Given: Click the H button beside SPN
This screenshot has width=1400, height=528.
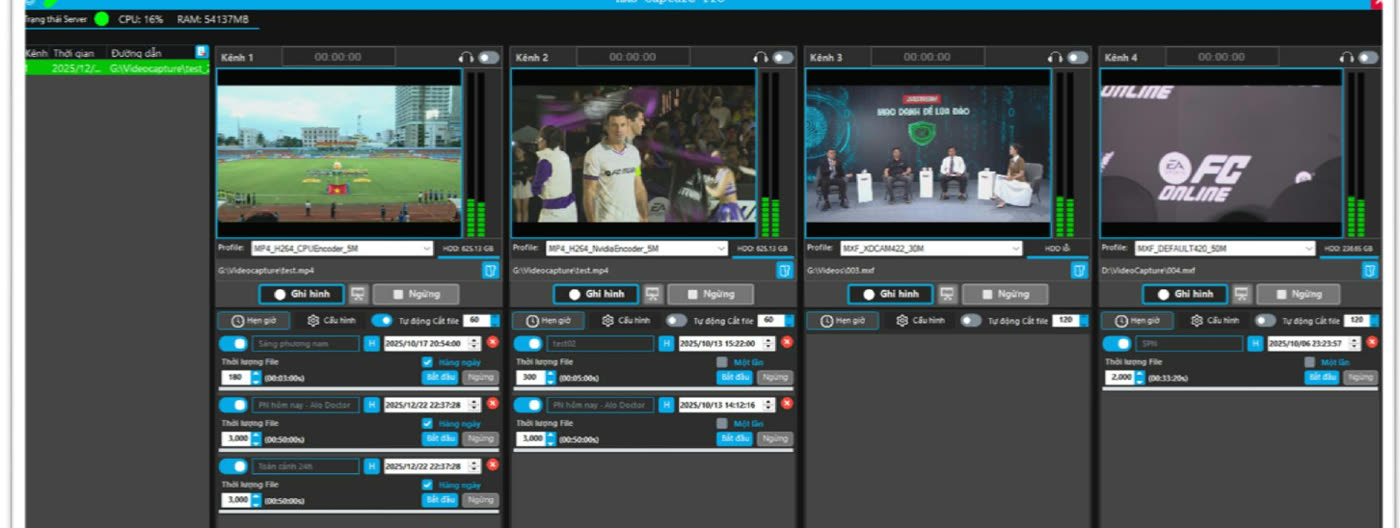Looking at the screenshot, I should 1256,344.
